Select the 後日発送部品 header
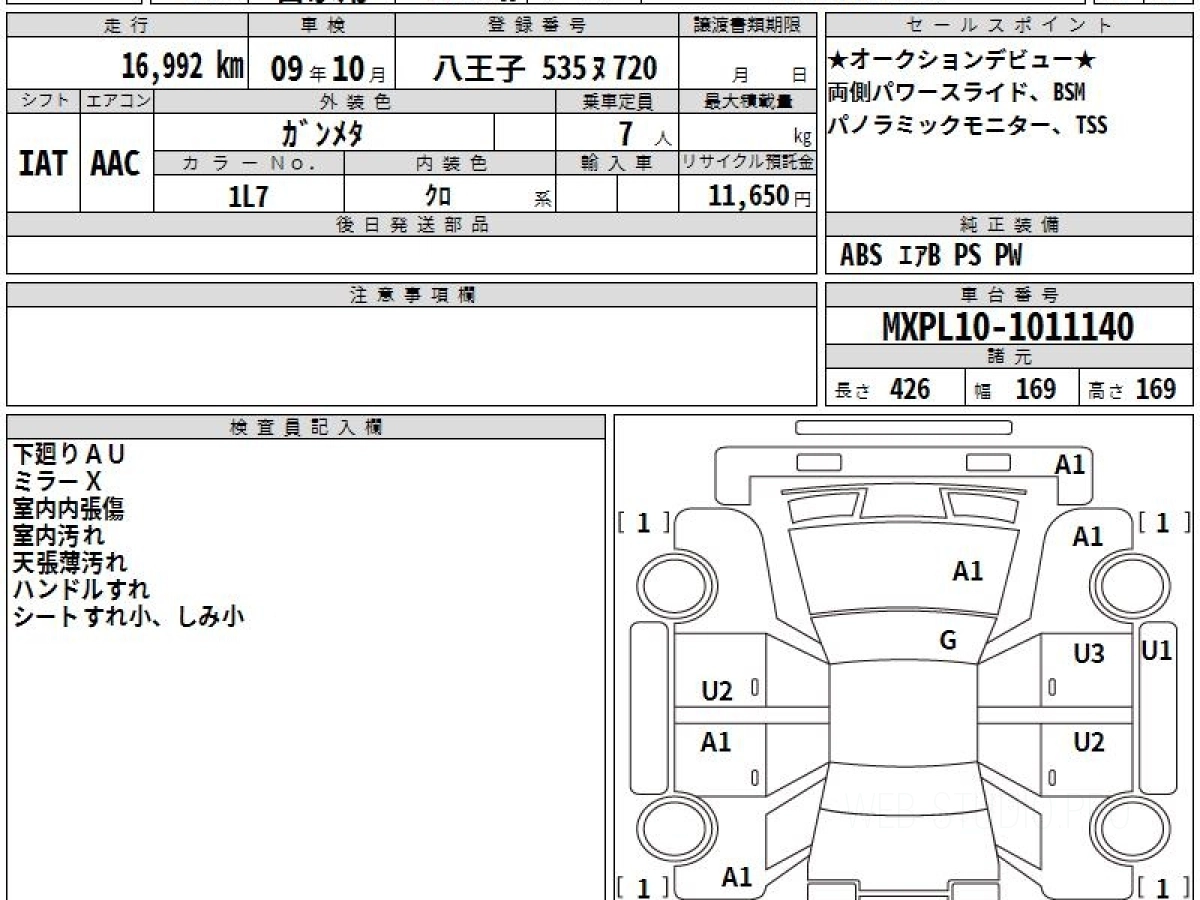 coord(412,225)
